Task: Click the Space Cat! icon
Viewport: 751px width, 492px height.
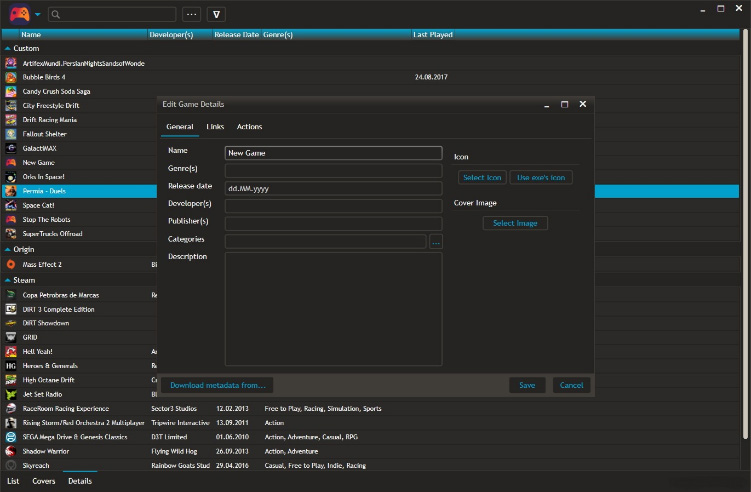Action: point(11,206)
